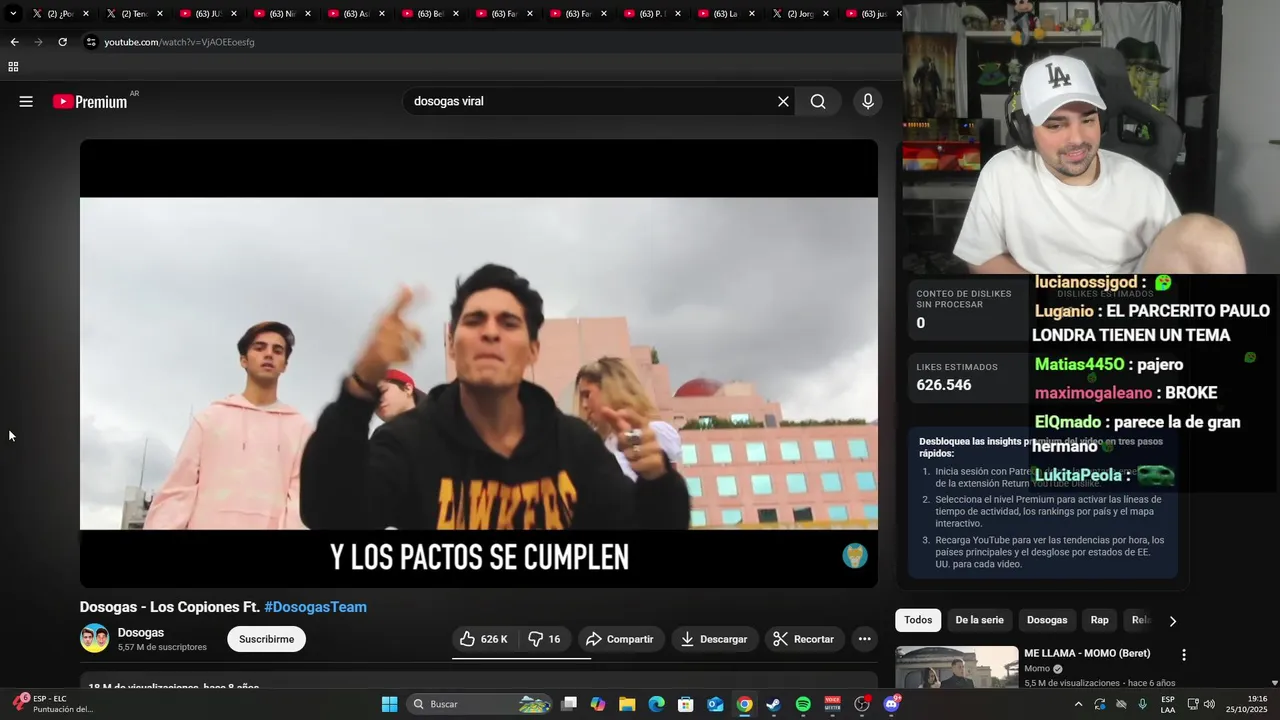Reload the page with the refresh icon

(x=62, y=42)
